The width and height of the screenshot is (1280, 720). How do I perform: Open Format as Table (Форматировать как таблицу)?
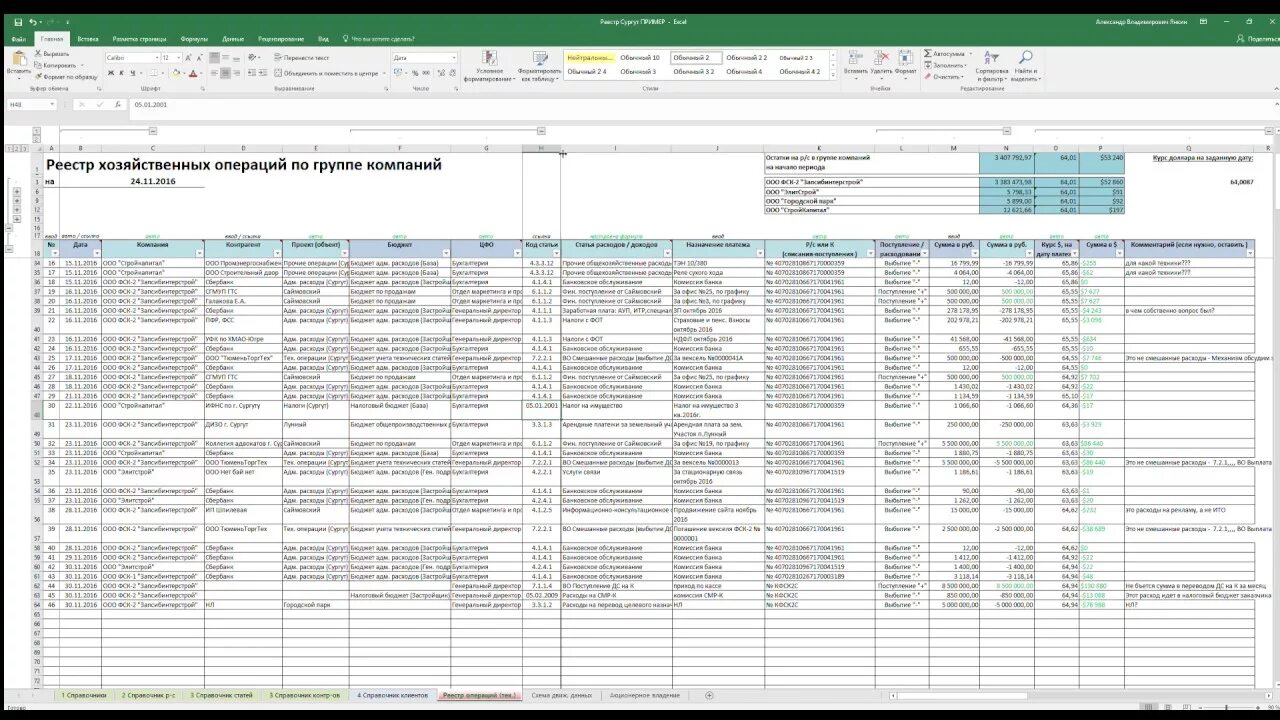coord(540,65)
